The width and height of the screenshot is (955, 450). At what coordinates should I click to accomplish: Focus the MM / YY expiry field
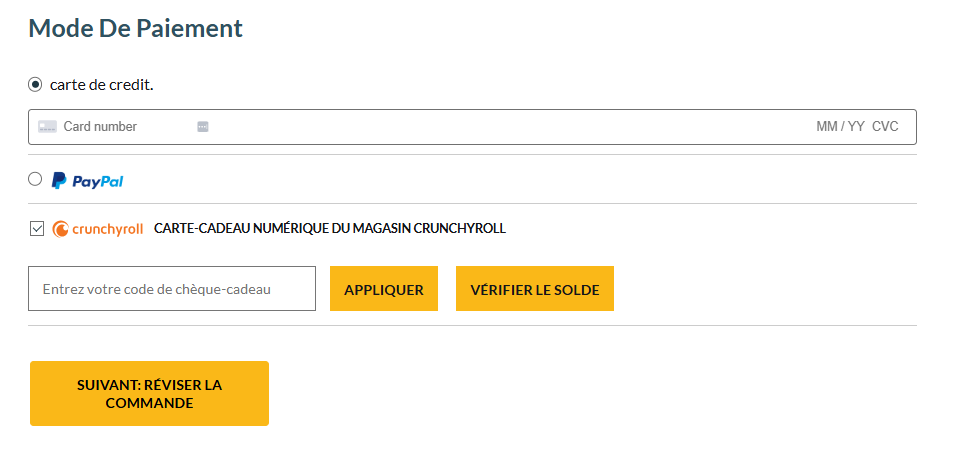pyautogui.click(x=840, y=127)
